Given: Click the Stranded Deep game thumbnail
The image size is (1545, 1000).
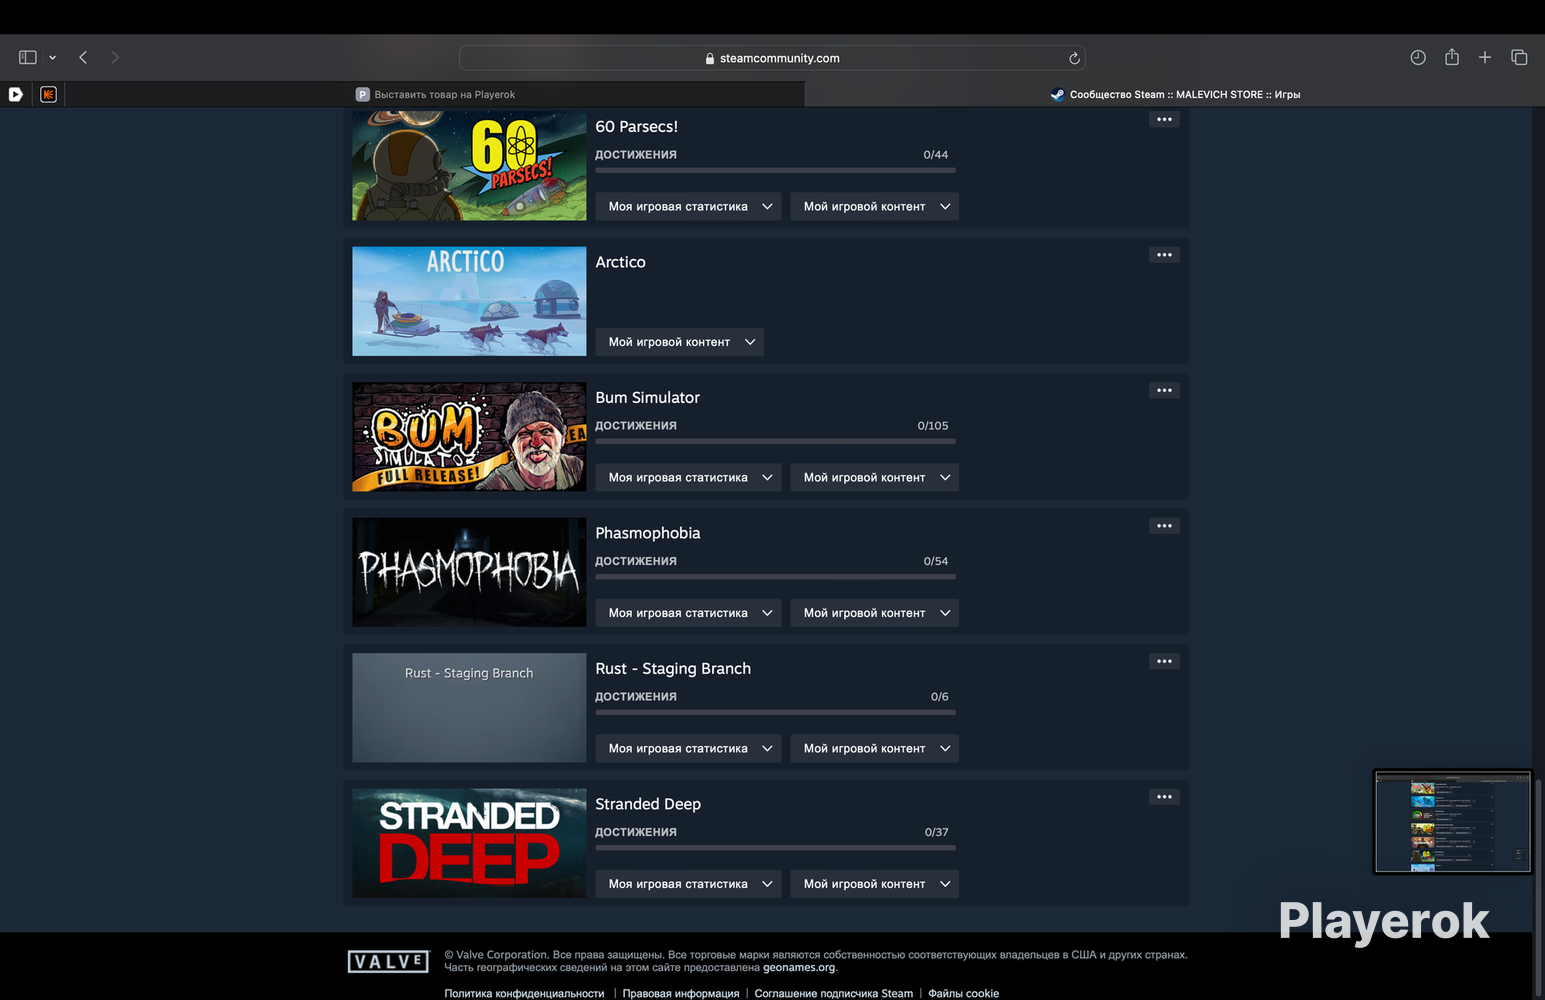Looking at the screenshot, I should [469, 843].
